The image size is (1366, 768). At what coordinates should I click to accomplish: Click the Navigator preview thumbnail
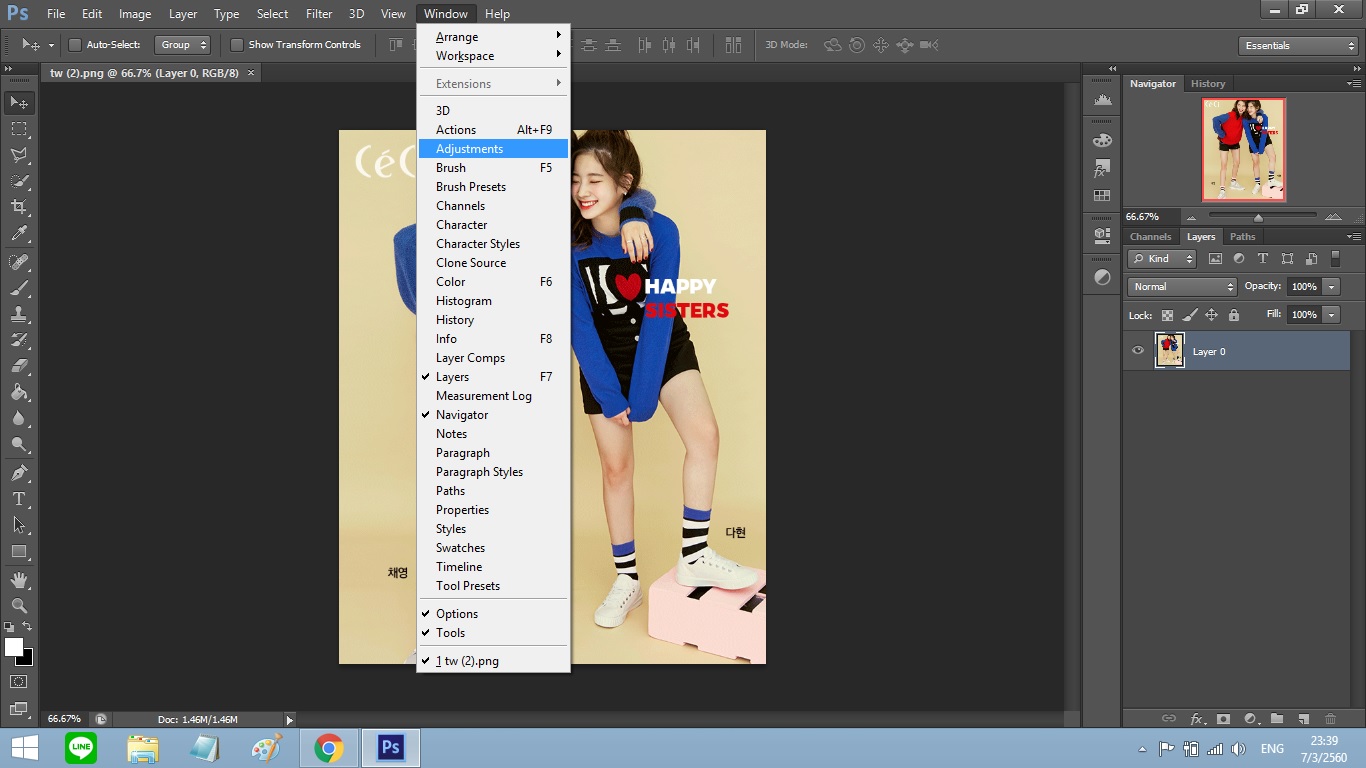point(1243,149)
